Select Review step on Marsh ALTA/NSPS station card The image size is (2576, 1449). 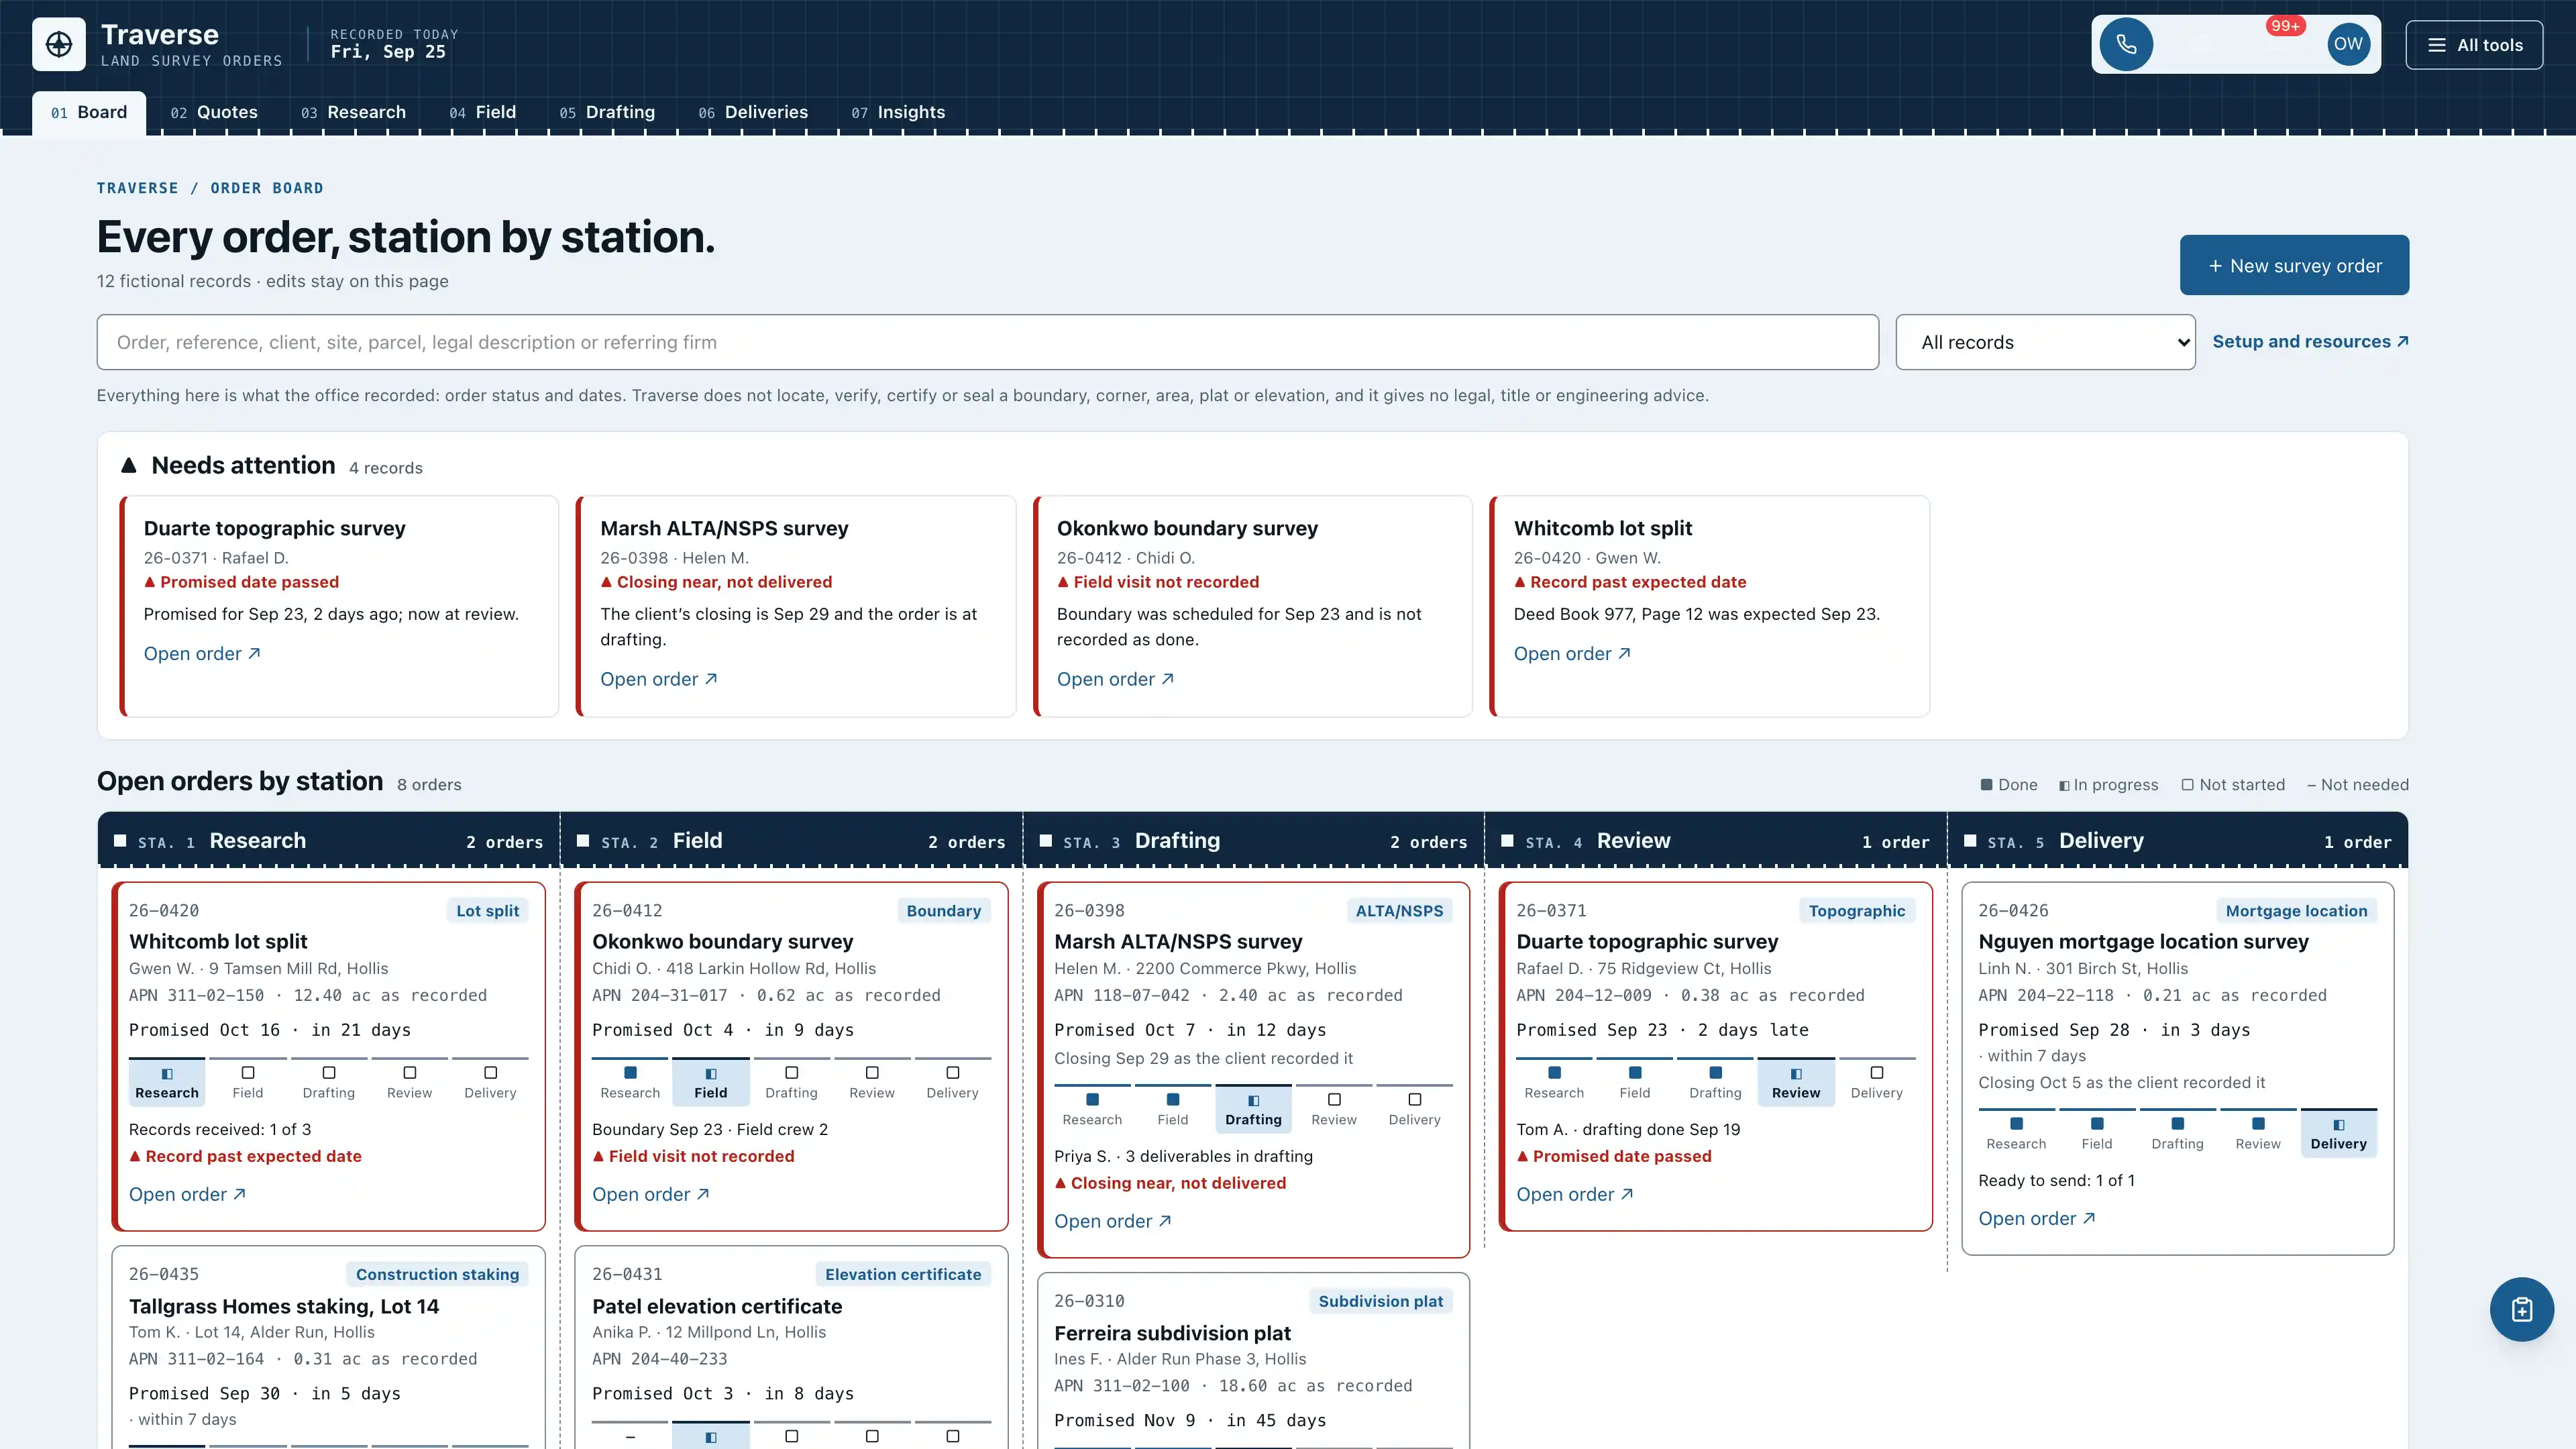[1334, 1109]
